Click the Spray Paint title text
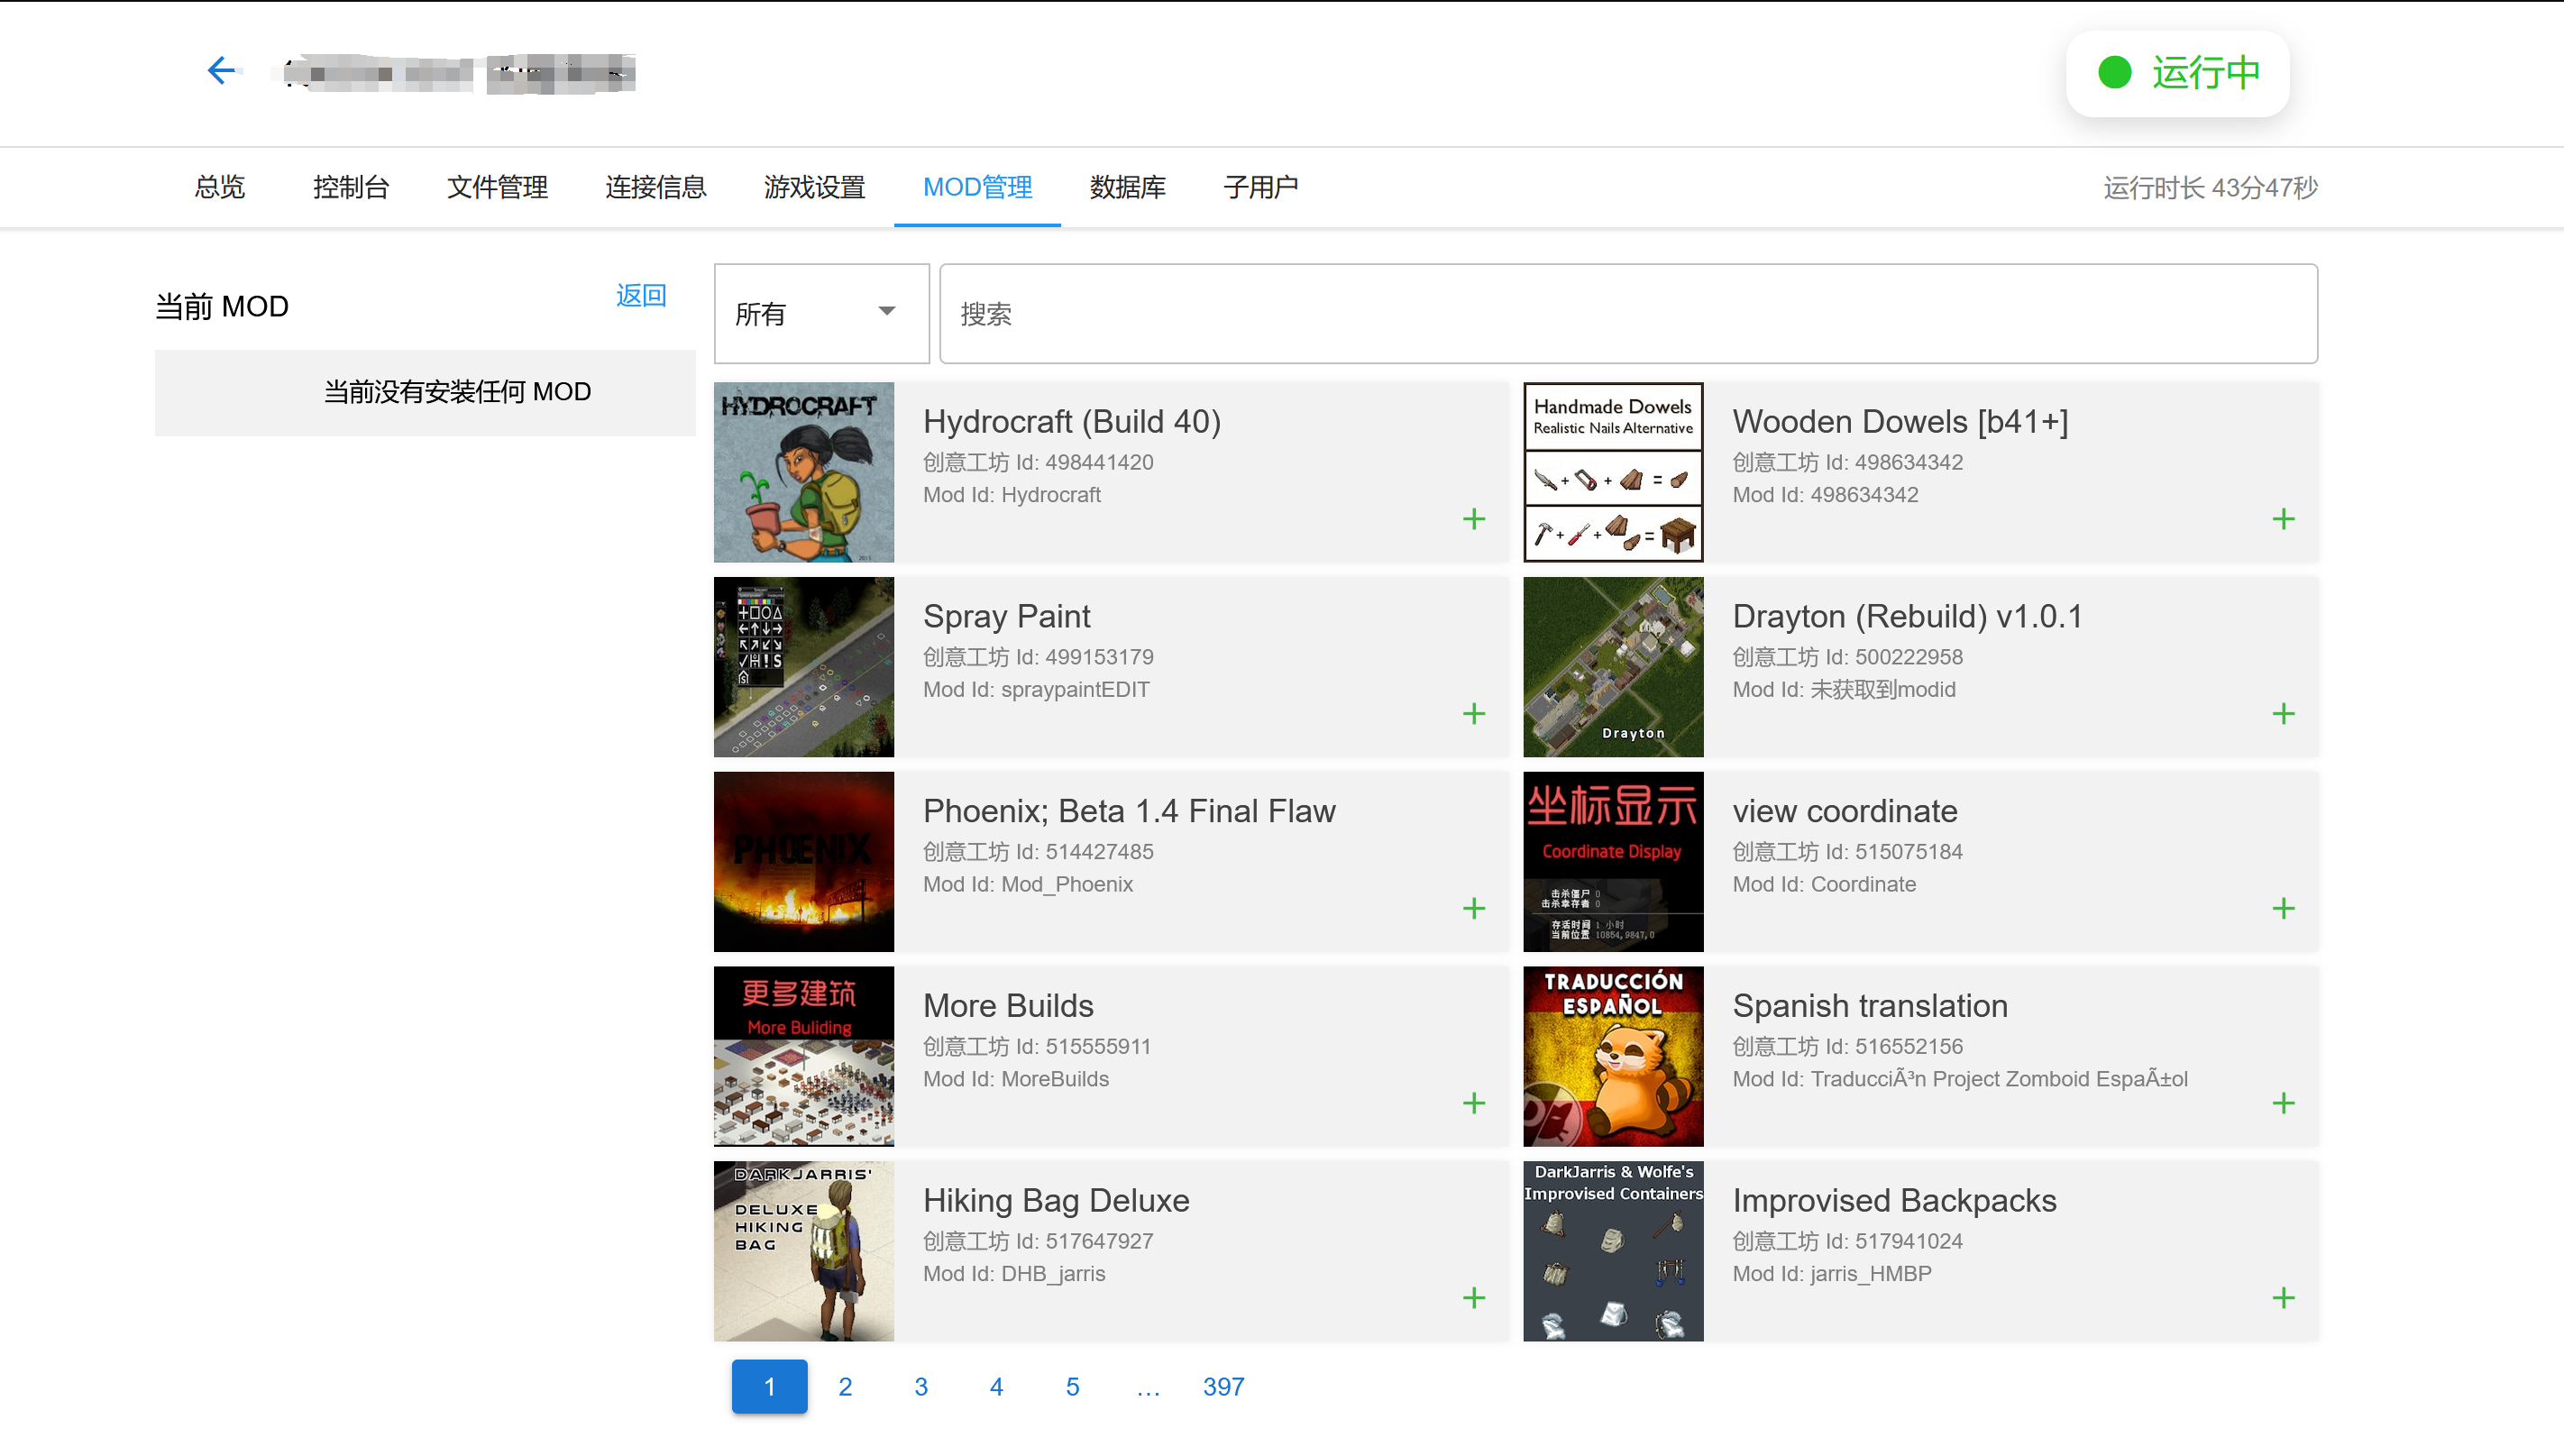The height and width of the screenshot is (1456, 2564). point(1006,616)
